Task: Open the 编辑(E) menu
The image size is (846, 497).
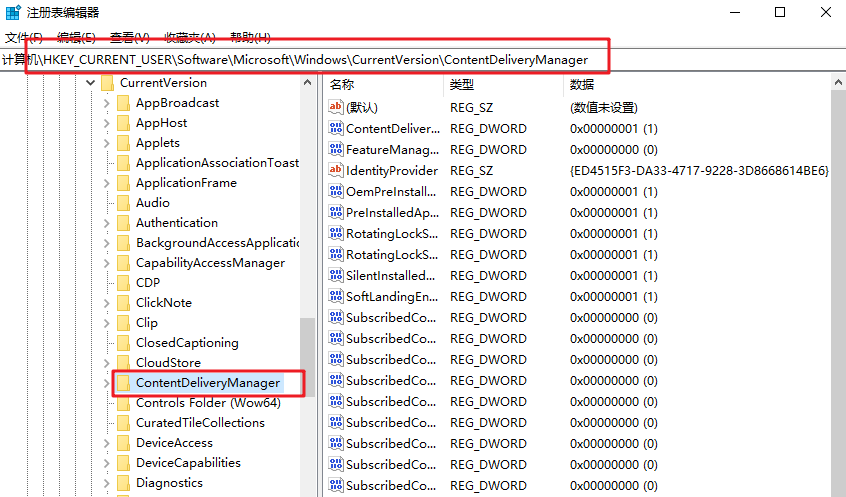Action: 76,37
